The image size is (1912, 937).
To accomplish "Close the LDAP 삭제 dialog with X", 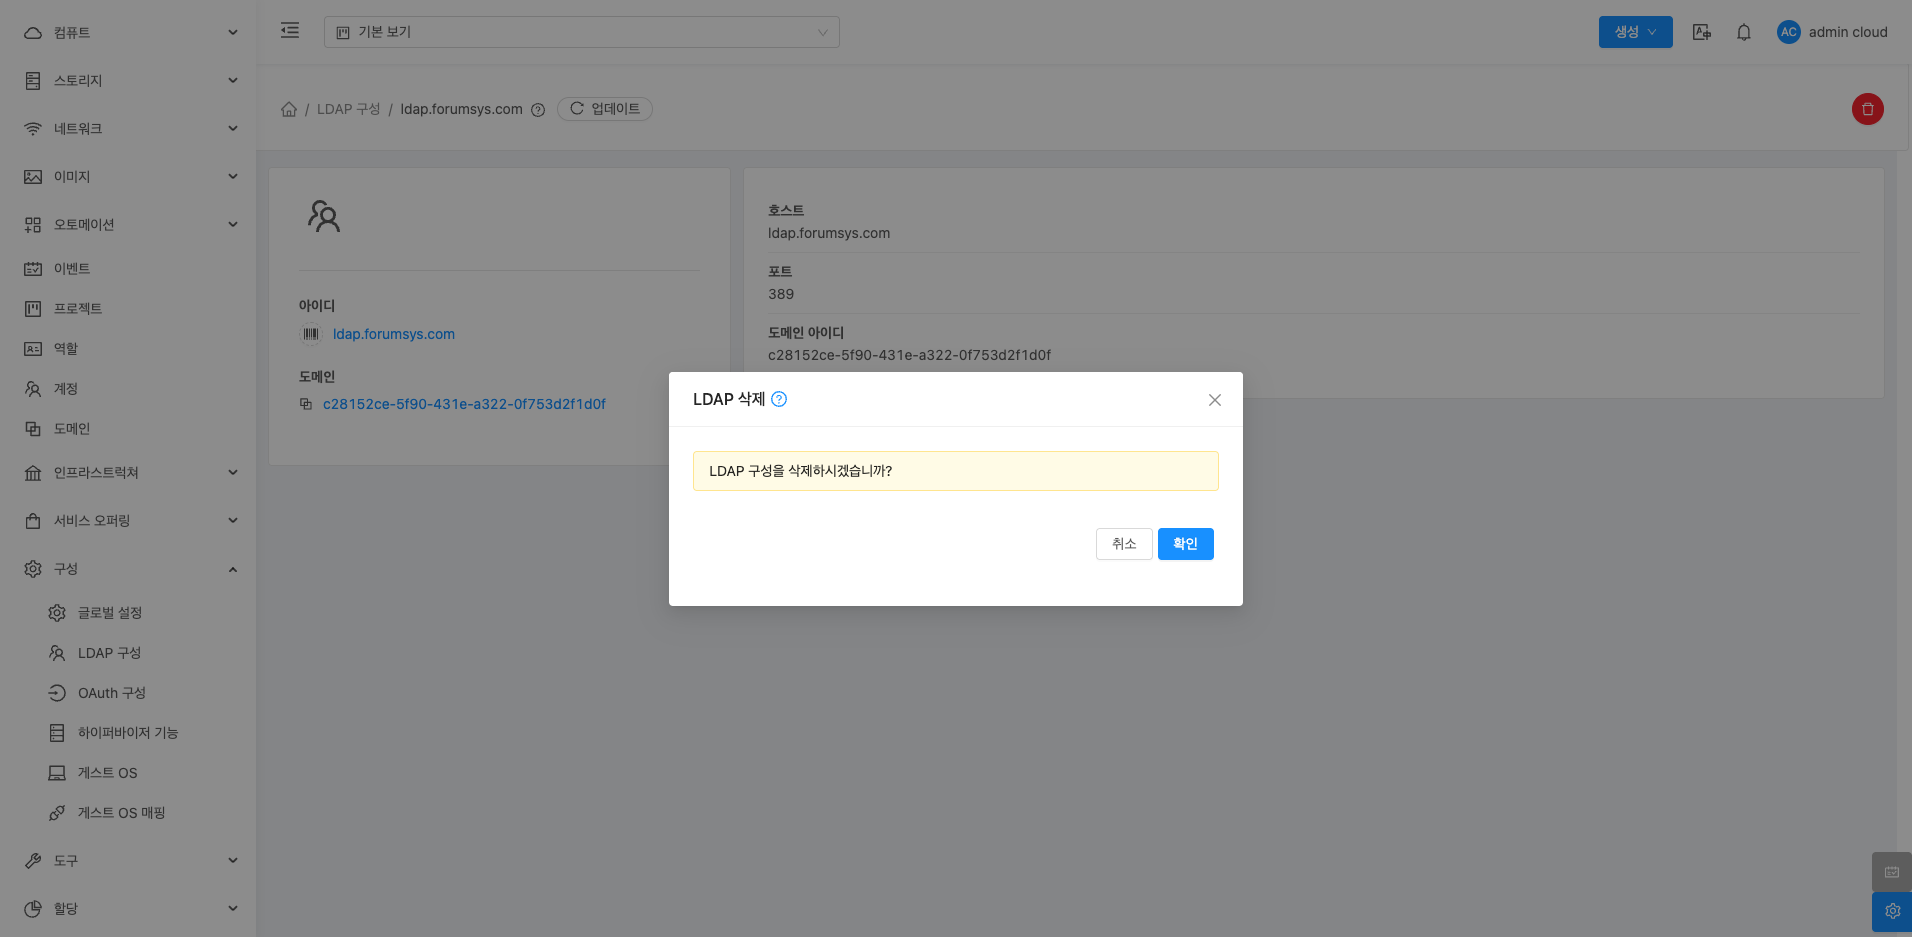I will pyautogui.click(x=1214, y=400).
